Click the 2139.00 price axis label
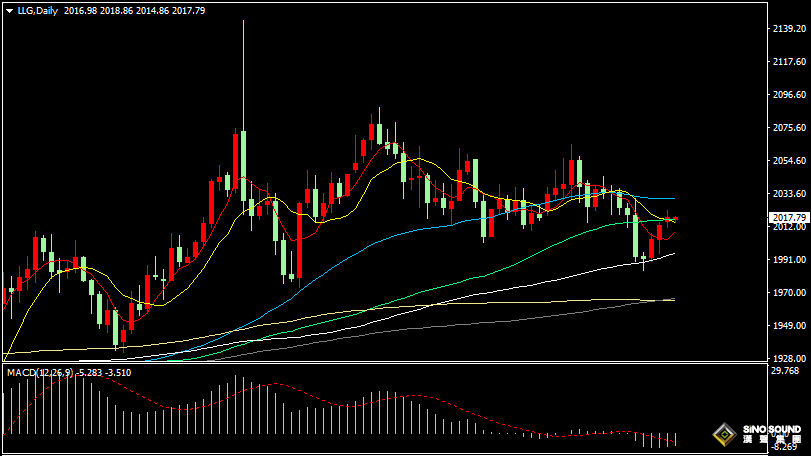Screen dimensions: 811x456 click(789, 30)
